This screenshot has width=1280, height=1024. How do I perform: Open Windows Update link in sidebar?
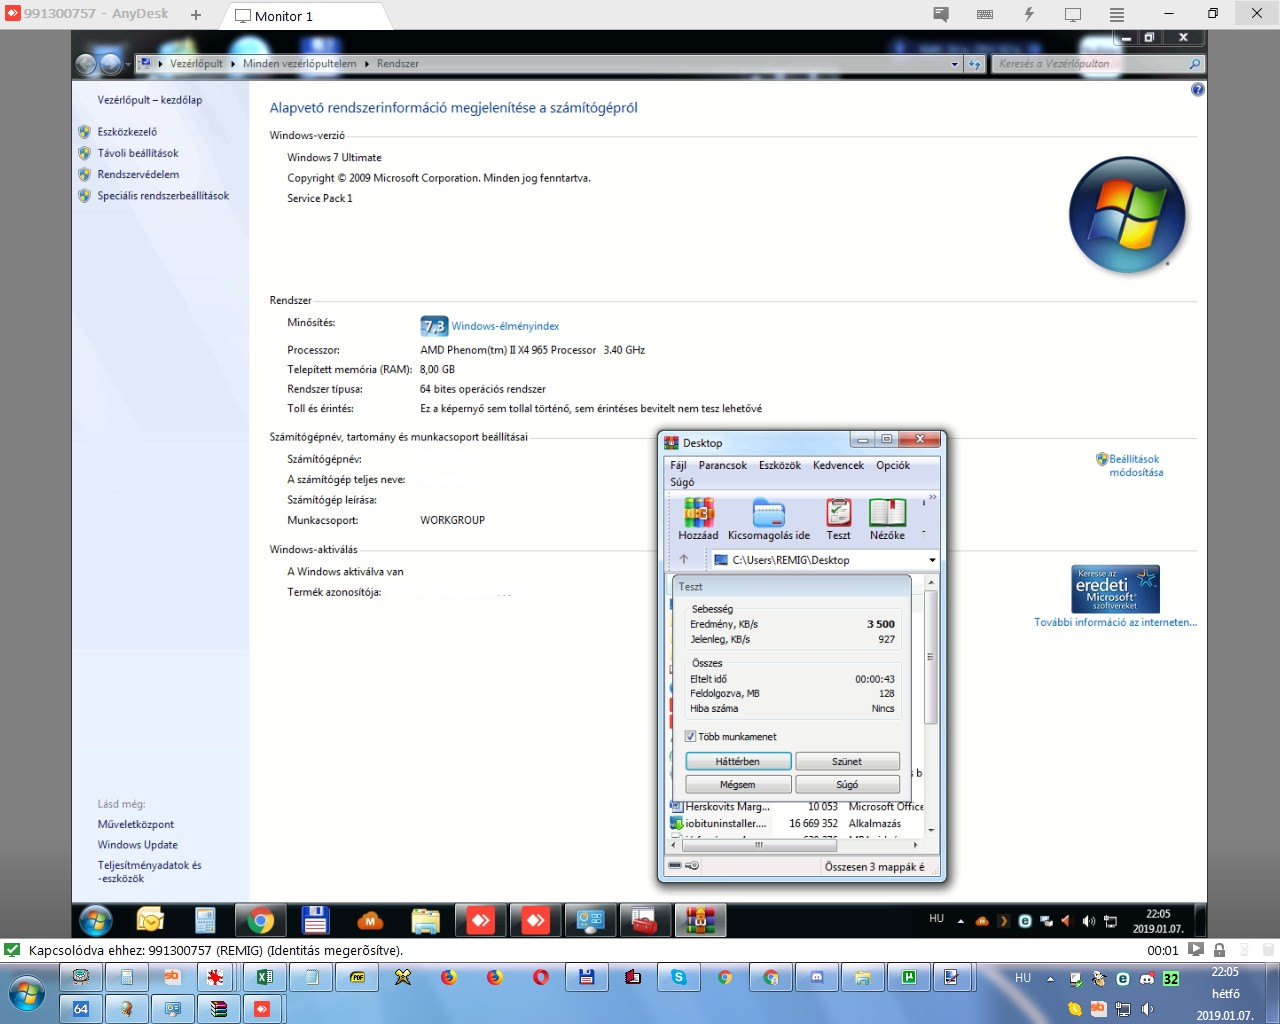(x=137, y=845)
